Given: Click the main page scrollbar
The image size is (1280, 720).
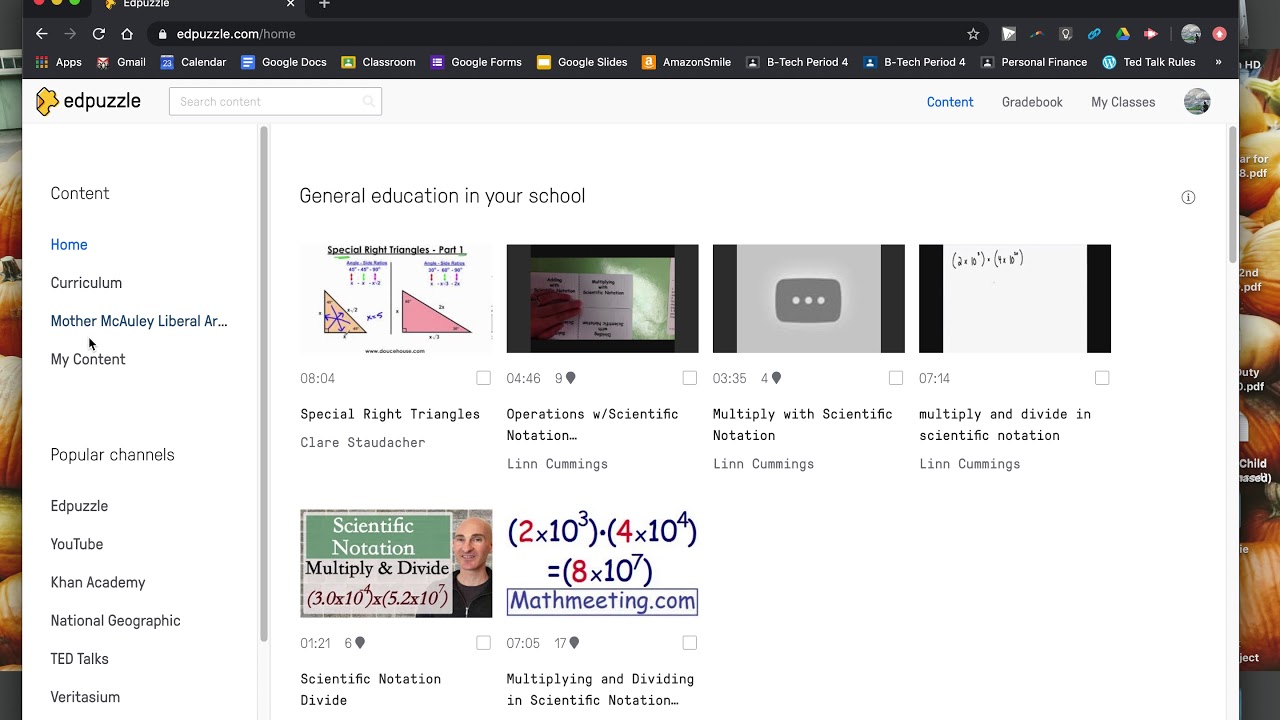Looking at the screenshot, I should (1232, 195).
